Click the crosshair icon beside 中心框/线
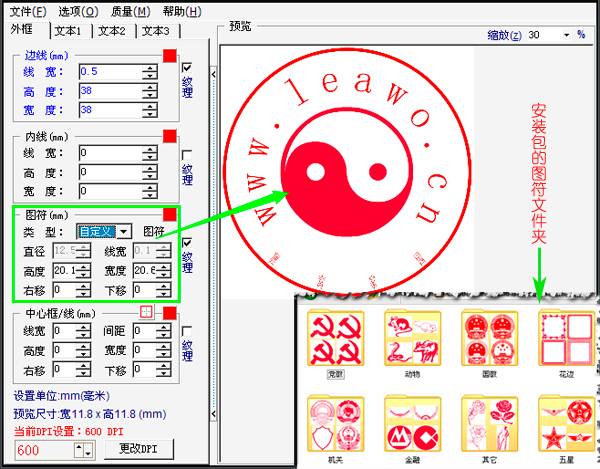Screen dimensions: 600x469 (x=146, y=312)
